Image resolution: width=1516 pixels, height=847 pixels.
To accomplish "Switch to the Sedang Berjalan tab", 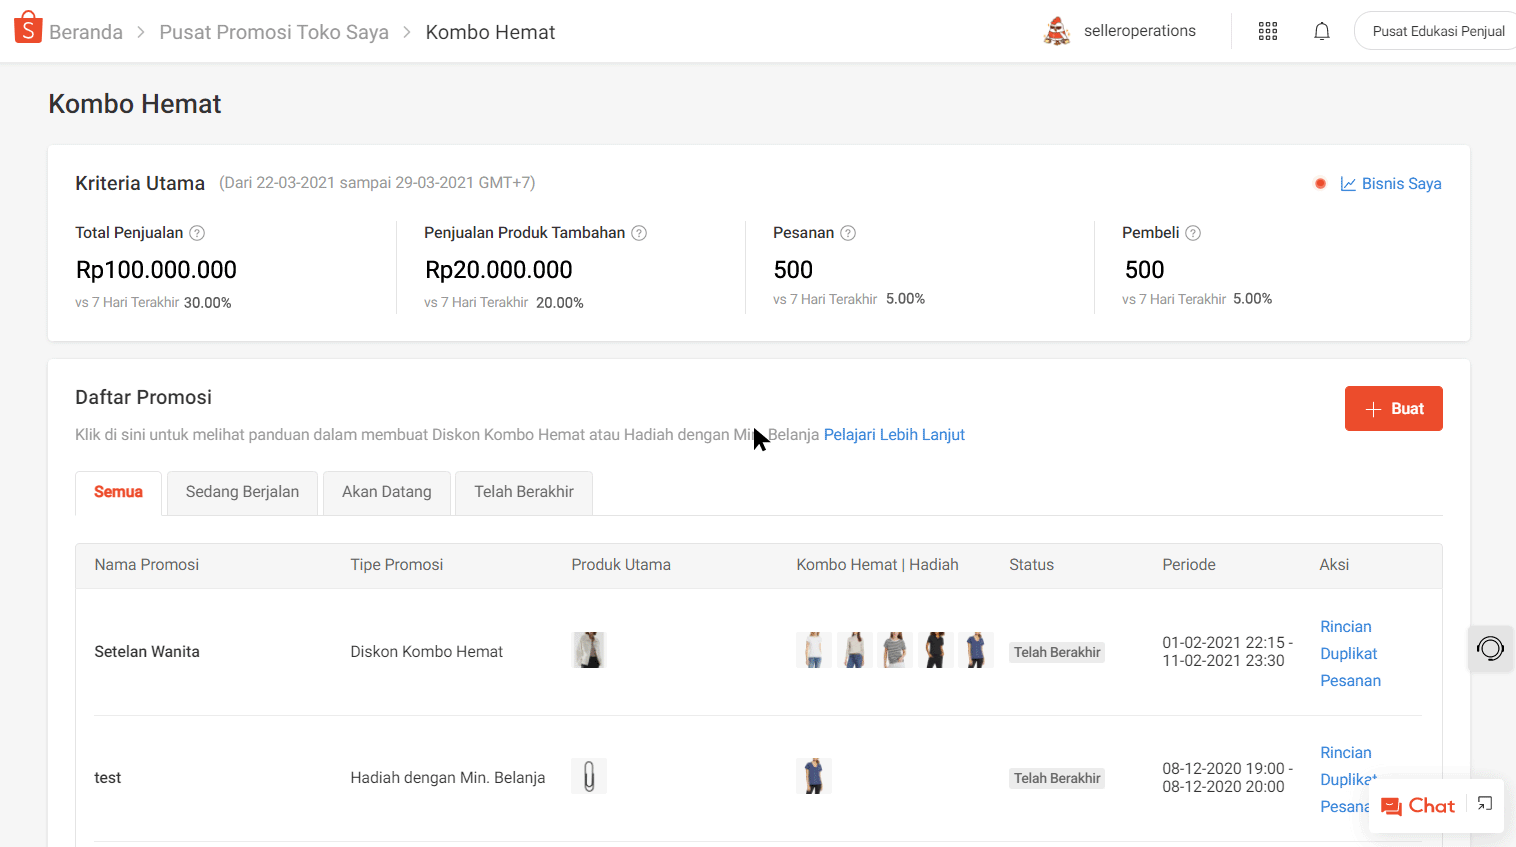I will [x=242, y=492].
